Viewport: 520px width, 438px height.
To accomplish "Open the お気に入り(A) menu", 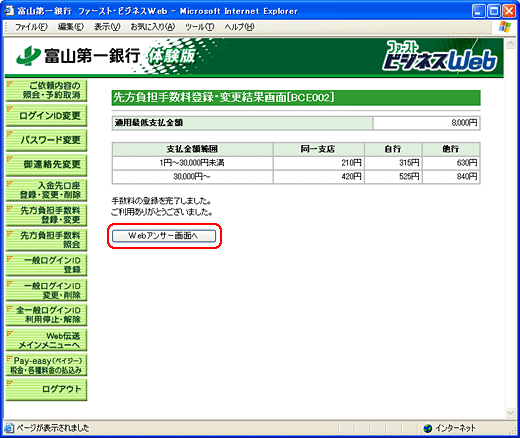I will [153, 27].
